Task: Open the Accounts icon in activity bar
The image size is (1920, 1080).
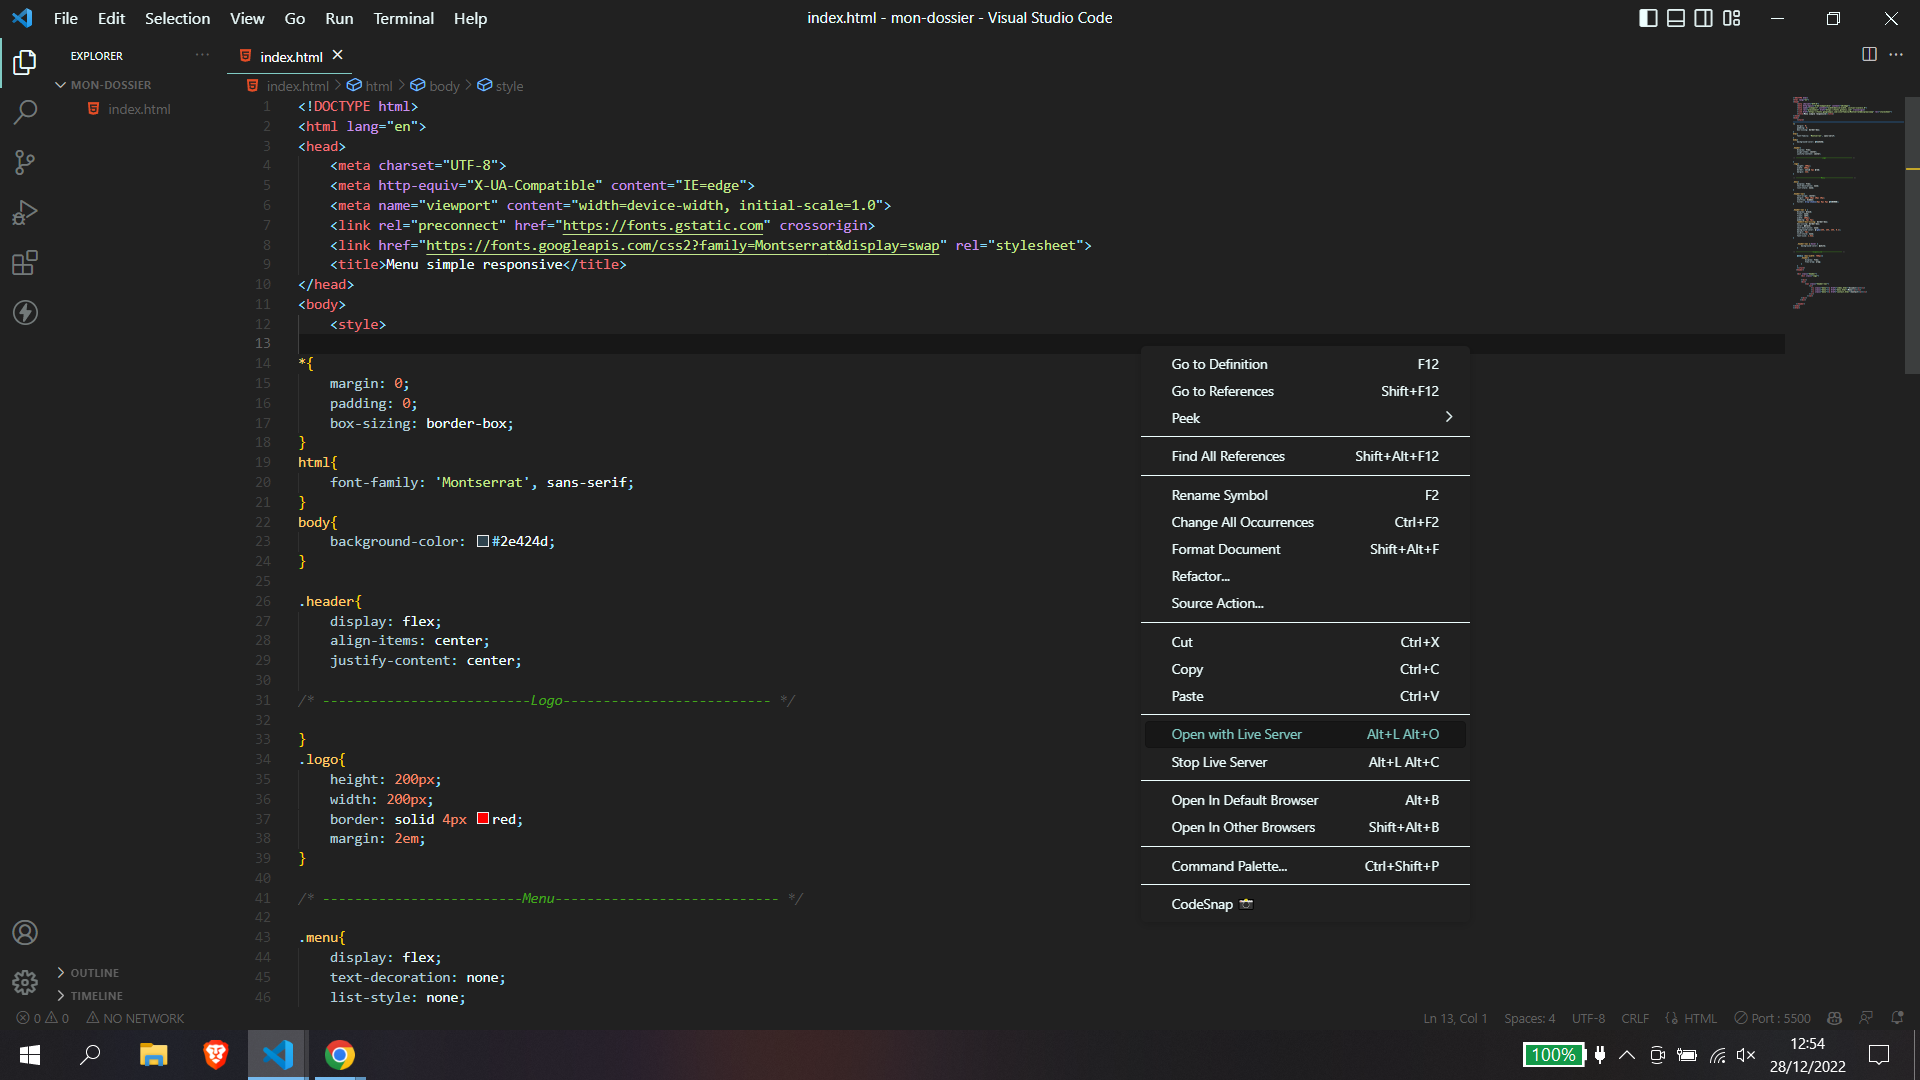Action: pyautogui.click(x=25, y=932)
